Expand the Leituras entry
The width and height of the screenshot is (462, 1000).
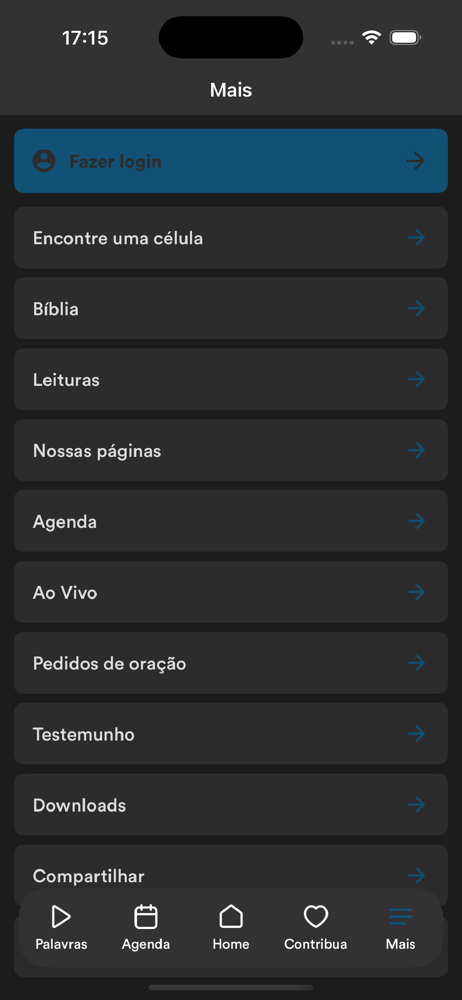point(231,379)
